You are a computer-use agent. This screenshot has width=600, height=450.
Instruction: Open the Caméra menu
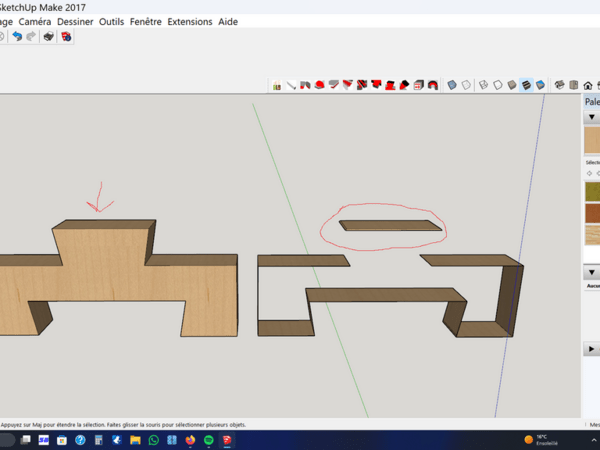[35, 21]
